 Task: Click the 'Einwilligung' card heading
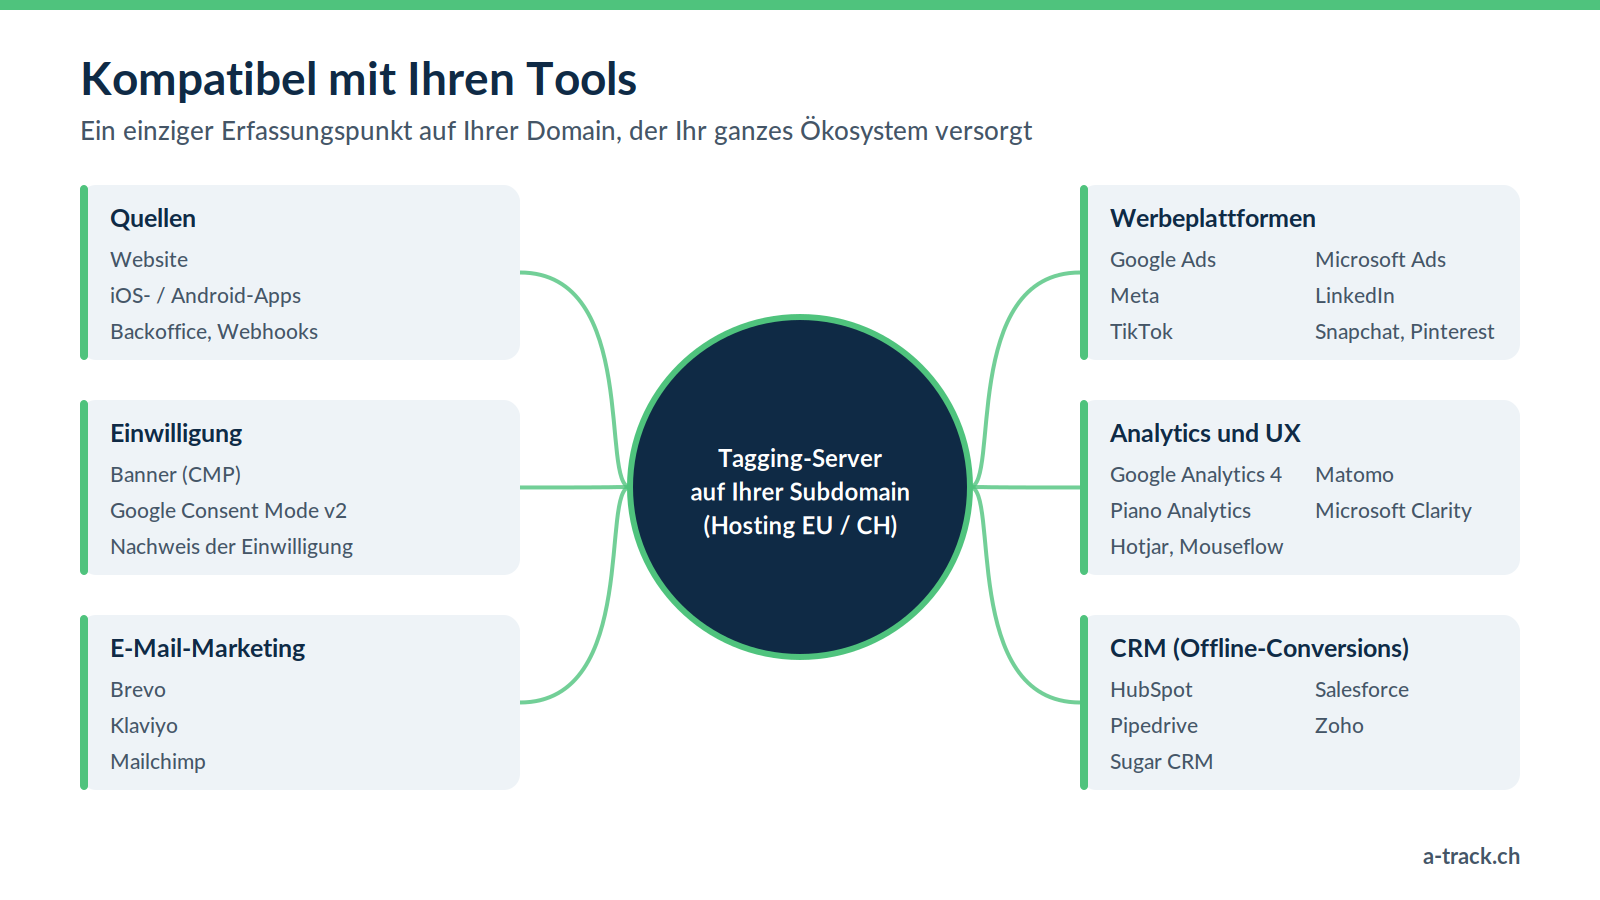tap(176, 433)
